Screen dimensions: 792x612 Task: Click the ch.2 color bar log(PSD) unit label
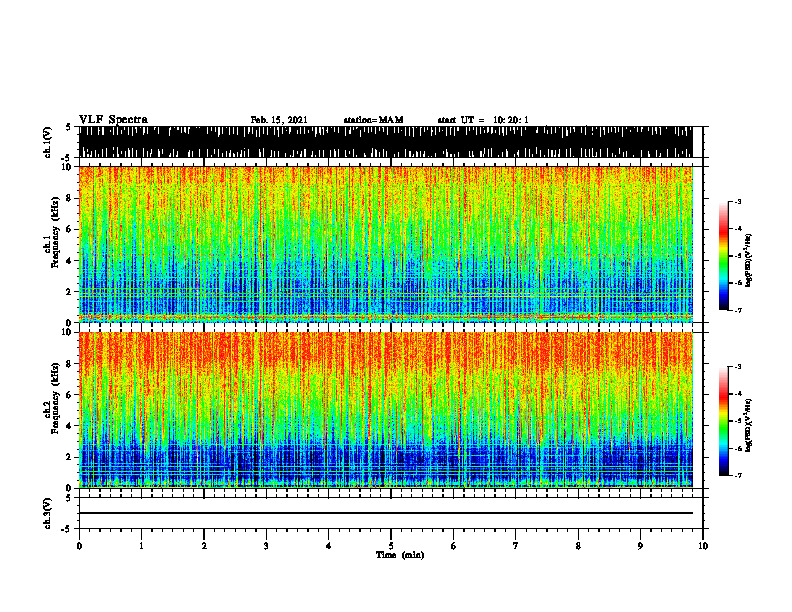[x=748, y=426]
